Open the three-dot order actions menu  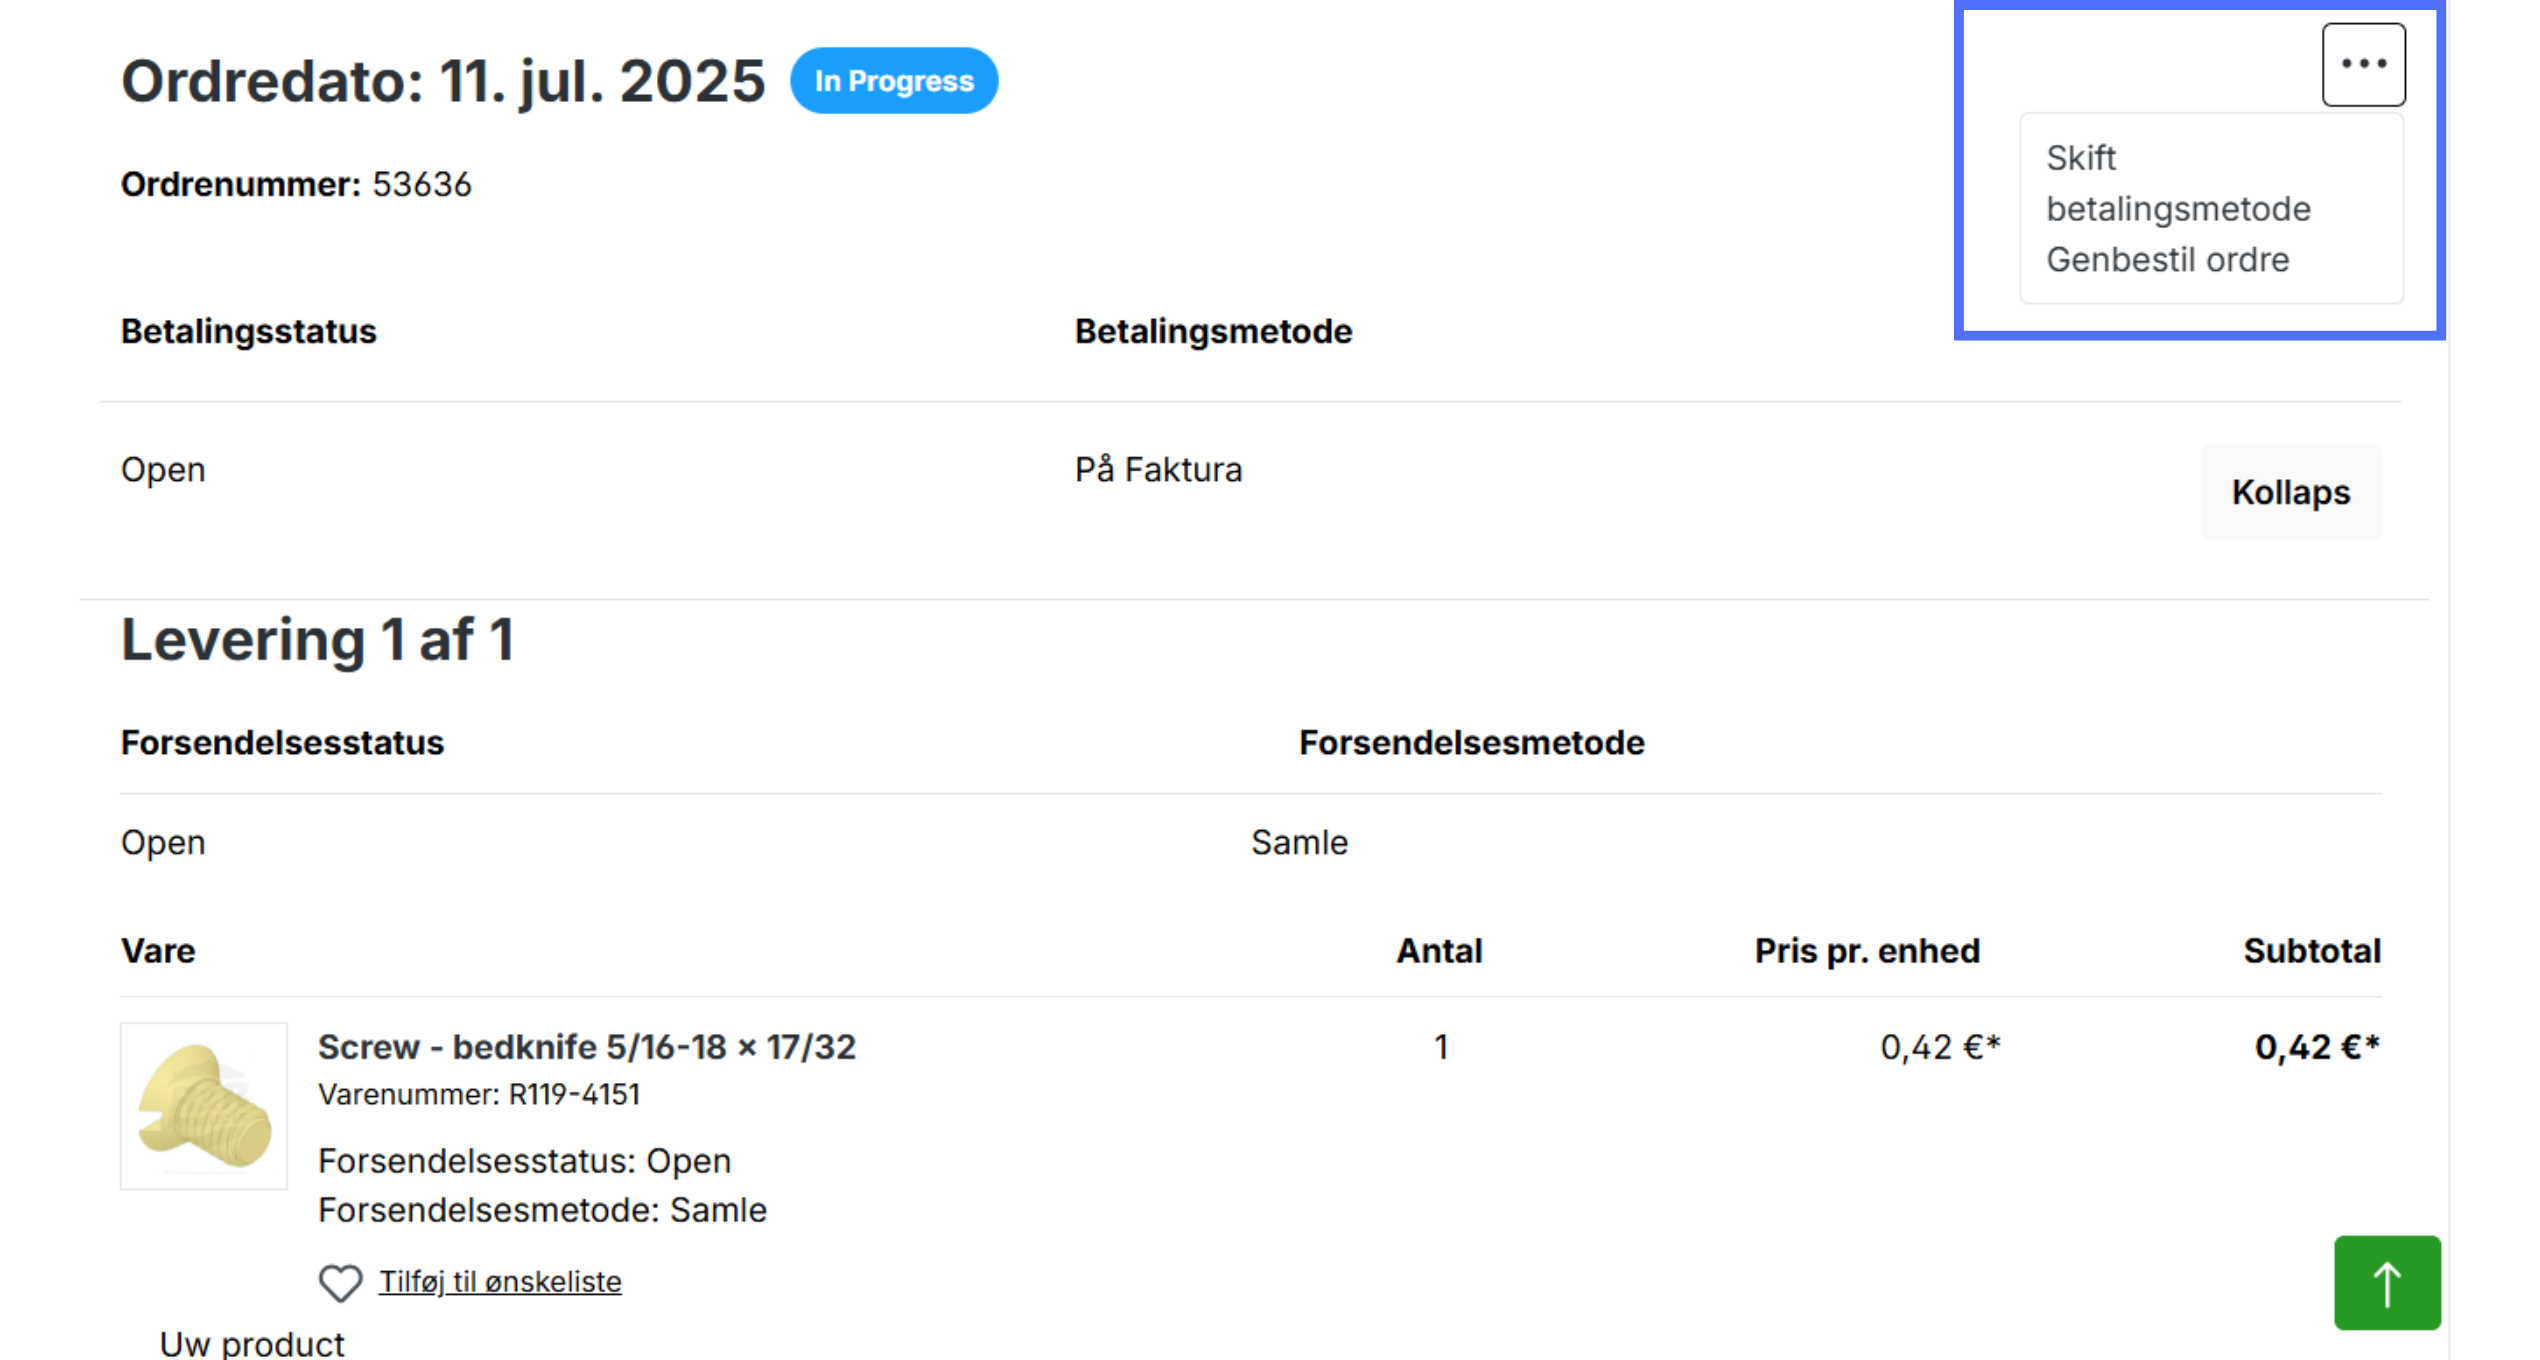(x=2363, y=65)
